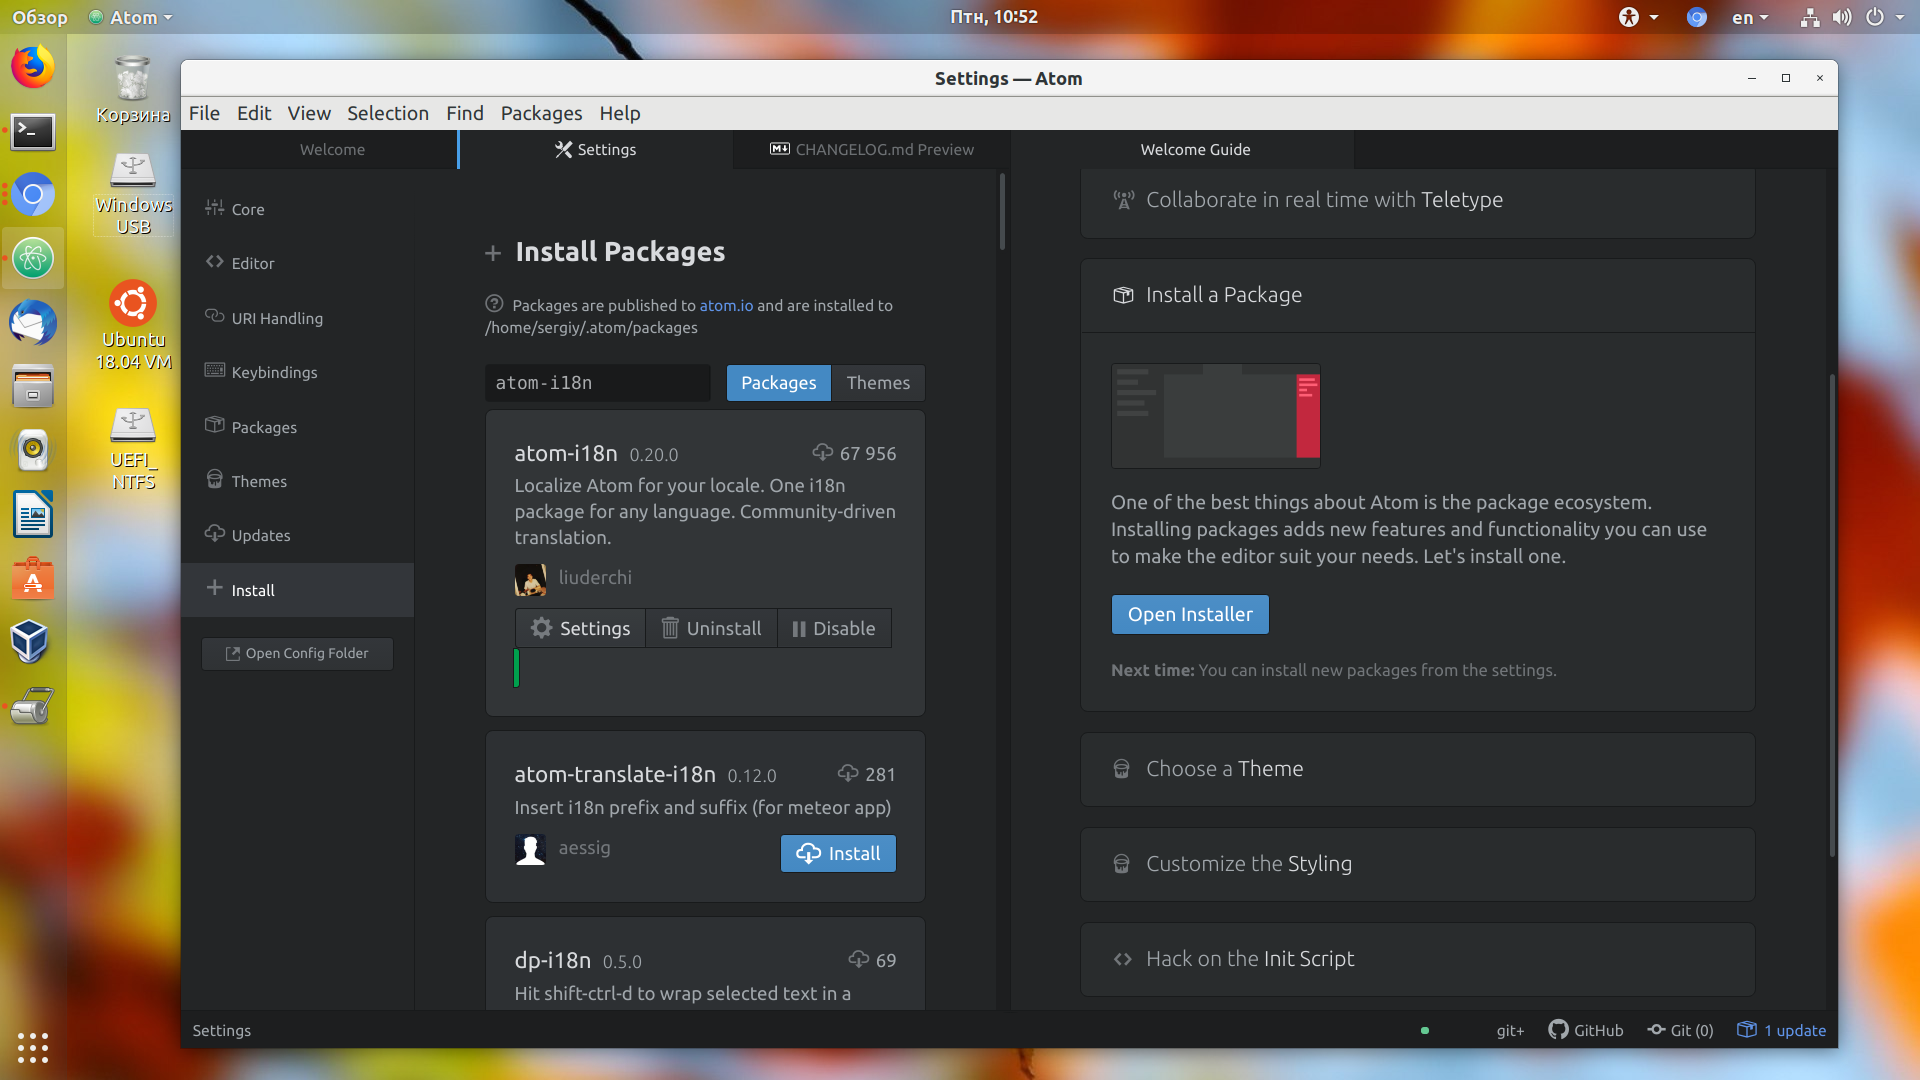Open URI Handling settings
The image size is (1920, 1080).
(297, 318)
